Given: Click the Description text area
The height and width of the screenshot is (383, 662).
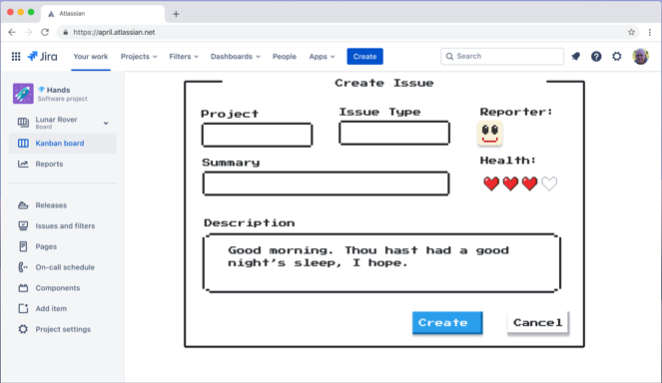Looking at the screenshot, I should [x=382, y=263].
